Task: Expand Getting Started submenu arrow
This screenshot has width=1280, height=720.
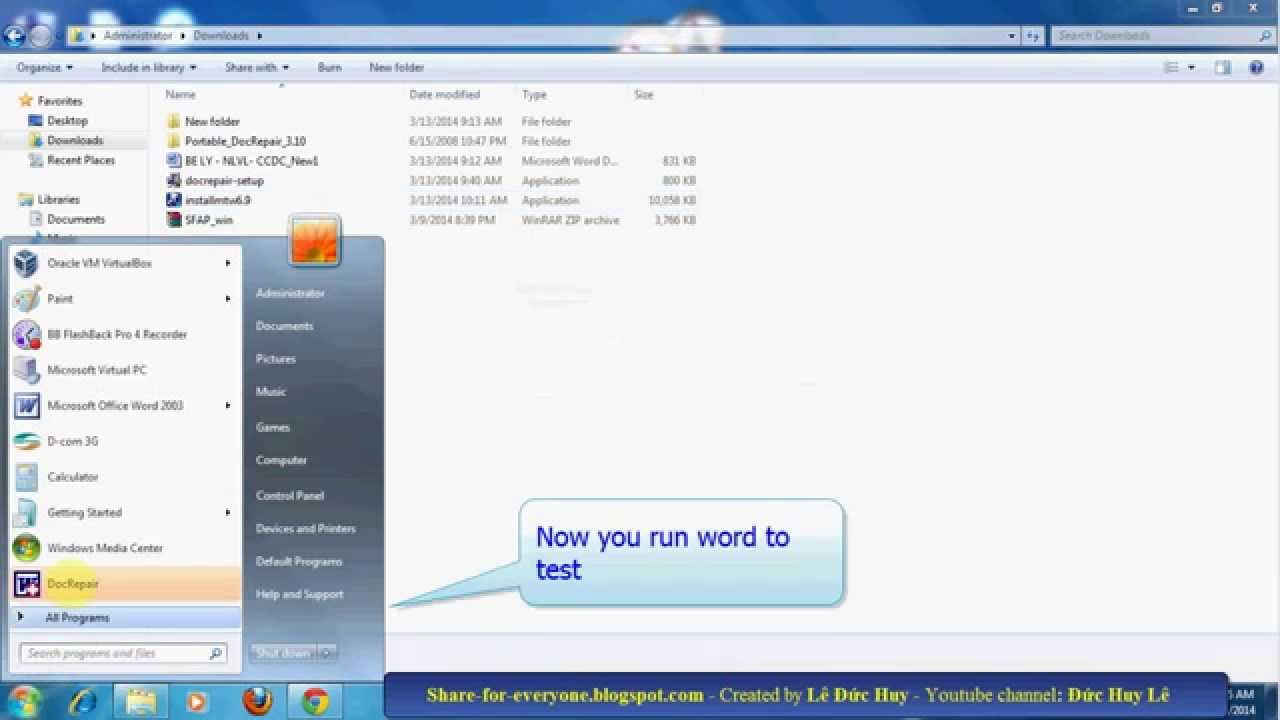Action: (228, 513)
